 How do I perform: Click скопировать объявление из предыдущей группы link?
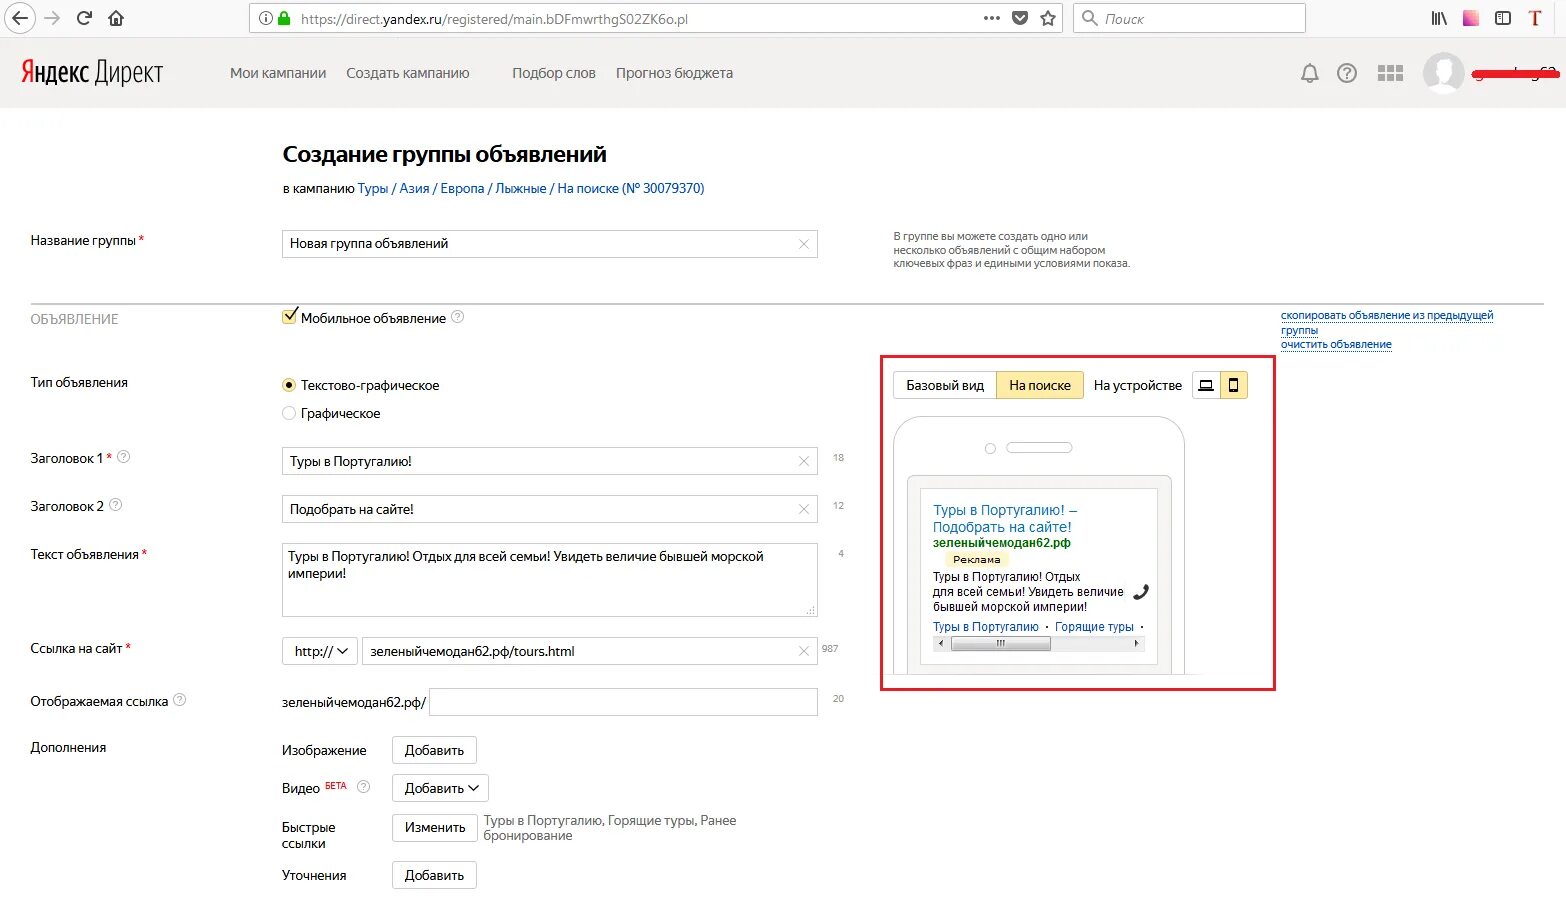pos(1386,322)
